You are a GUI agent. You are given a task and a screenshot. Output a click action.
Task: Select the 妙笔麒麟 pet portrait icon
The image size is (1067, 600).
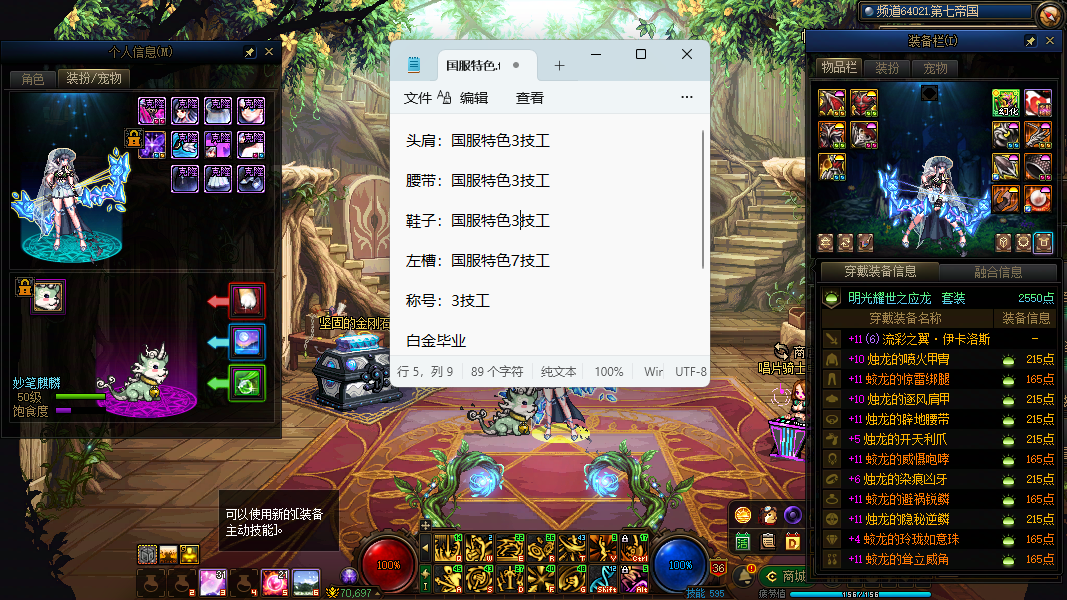click(x=47, y=296)
